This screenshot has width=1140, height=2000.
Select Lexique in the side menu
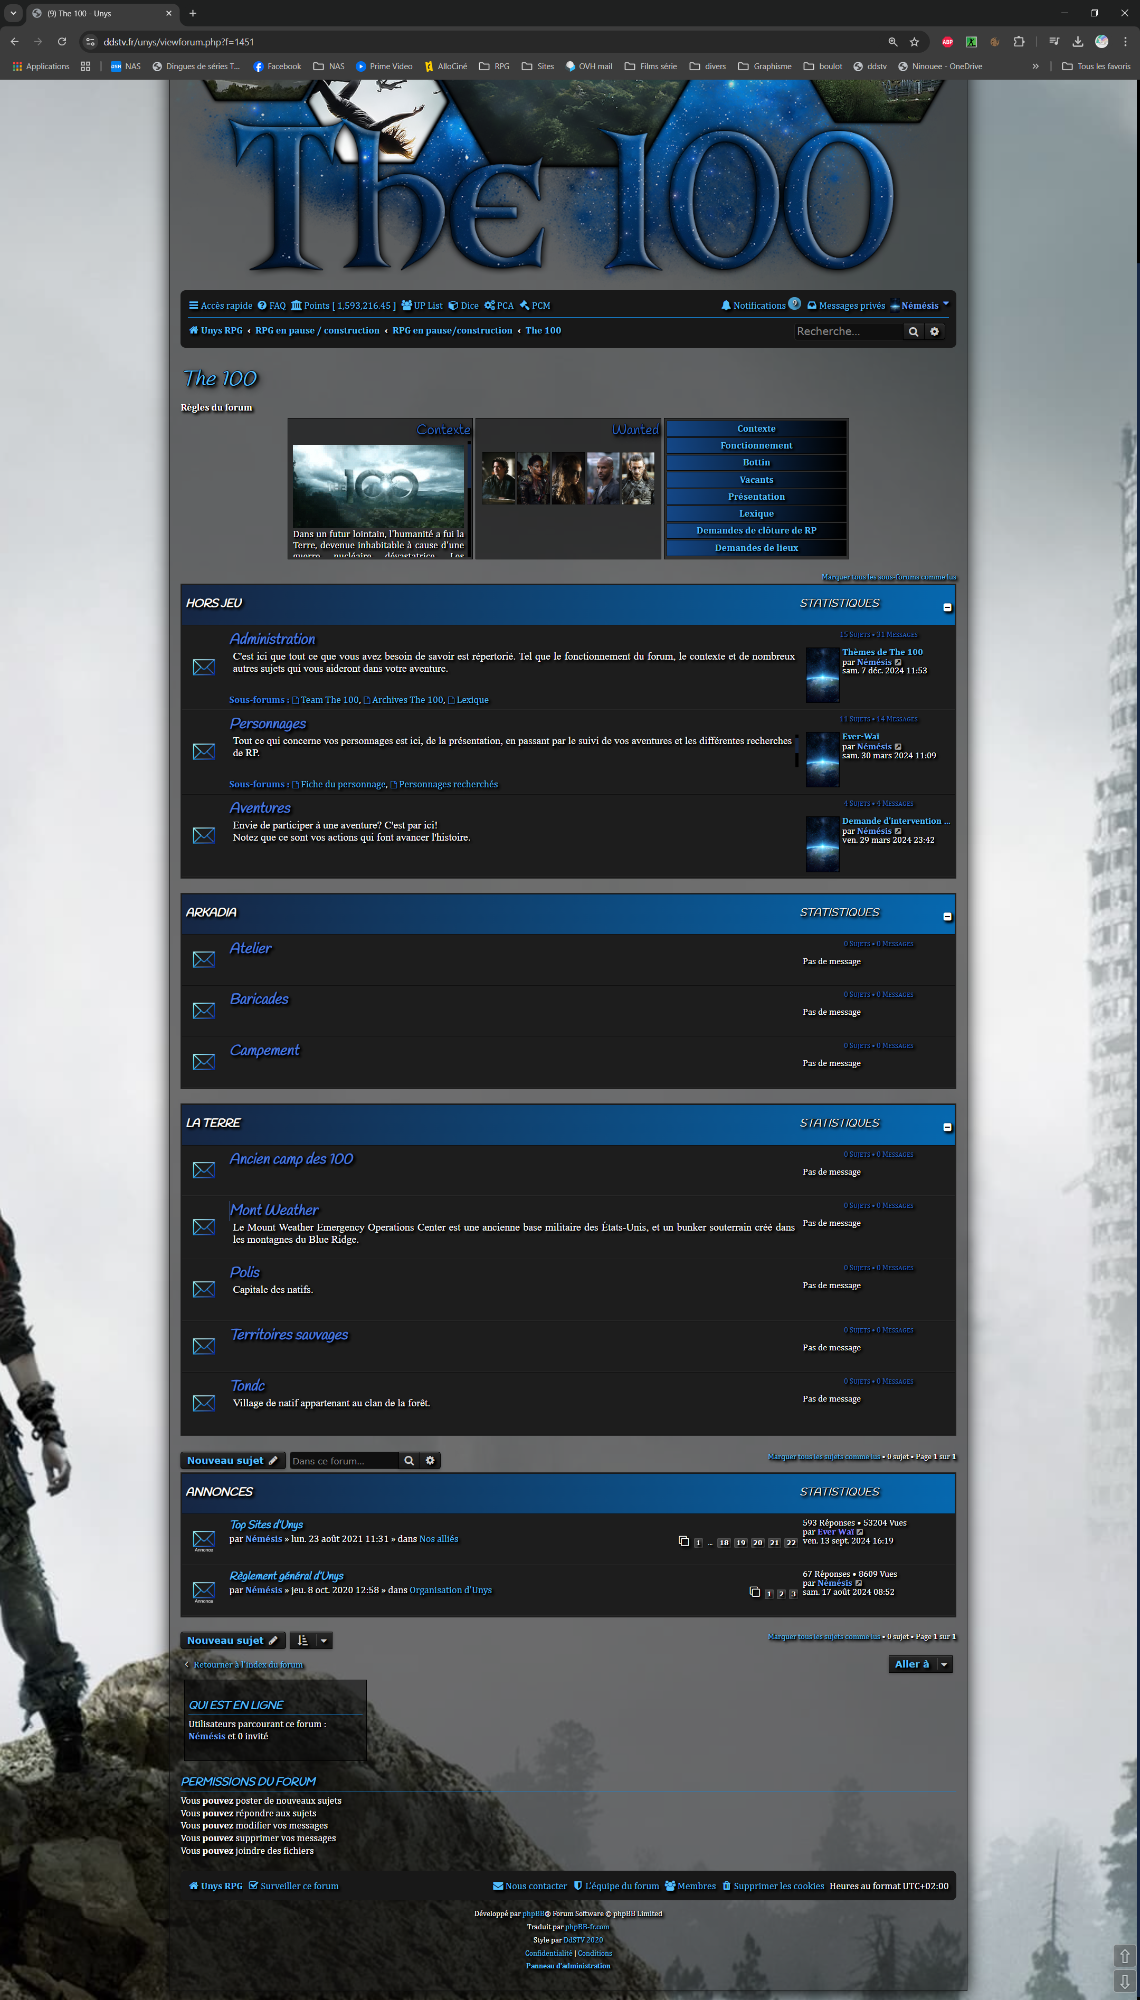point(757,514)
